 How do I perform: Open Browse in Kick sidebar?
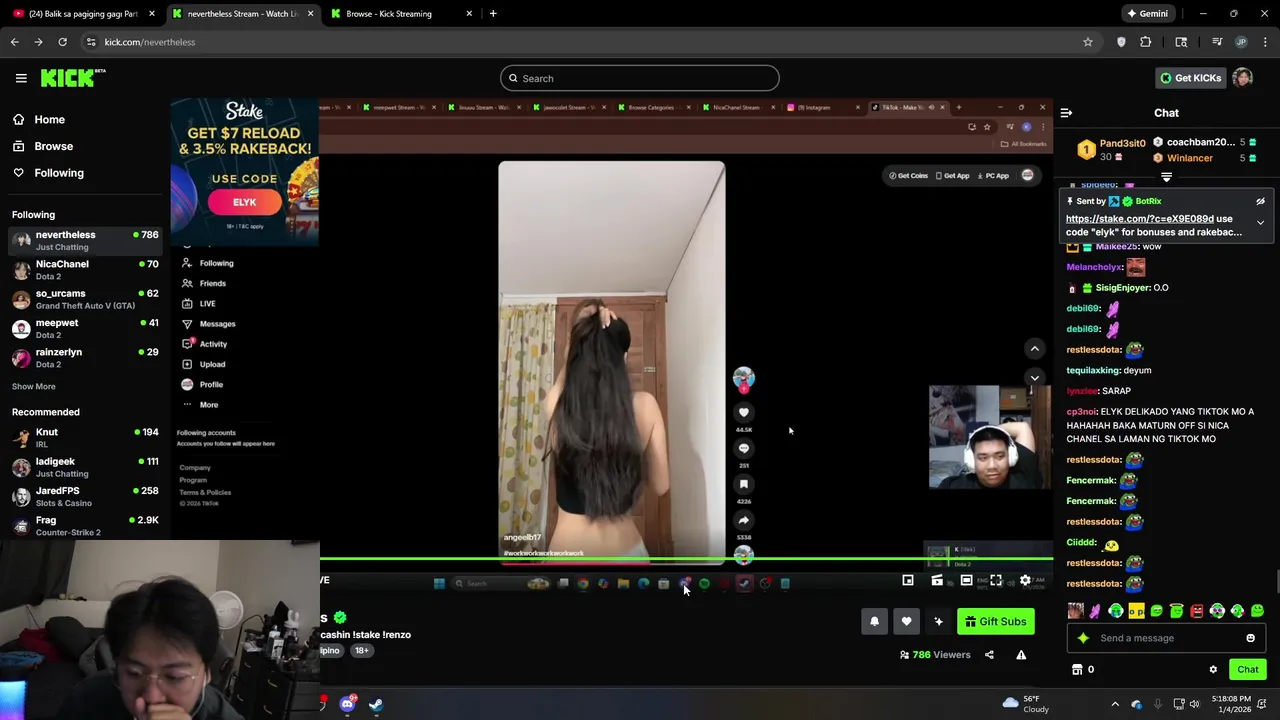(53, 146)
